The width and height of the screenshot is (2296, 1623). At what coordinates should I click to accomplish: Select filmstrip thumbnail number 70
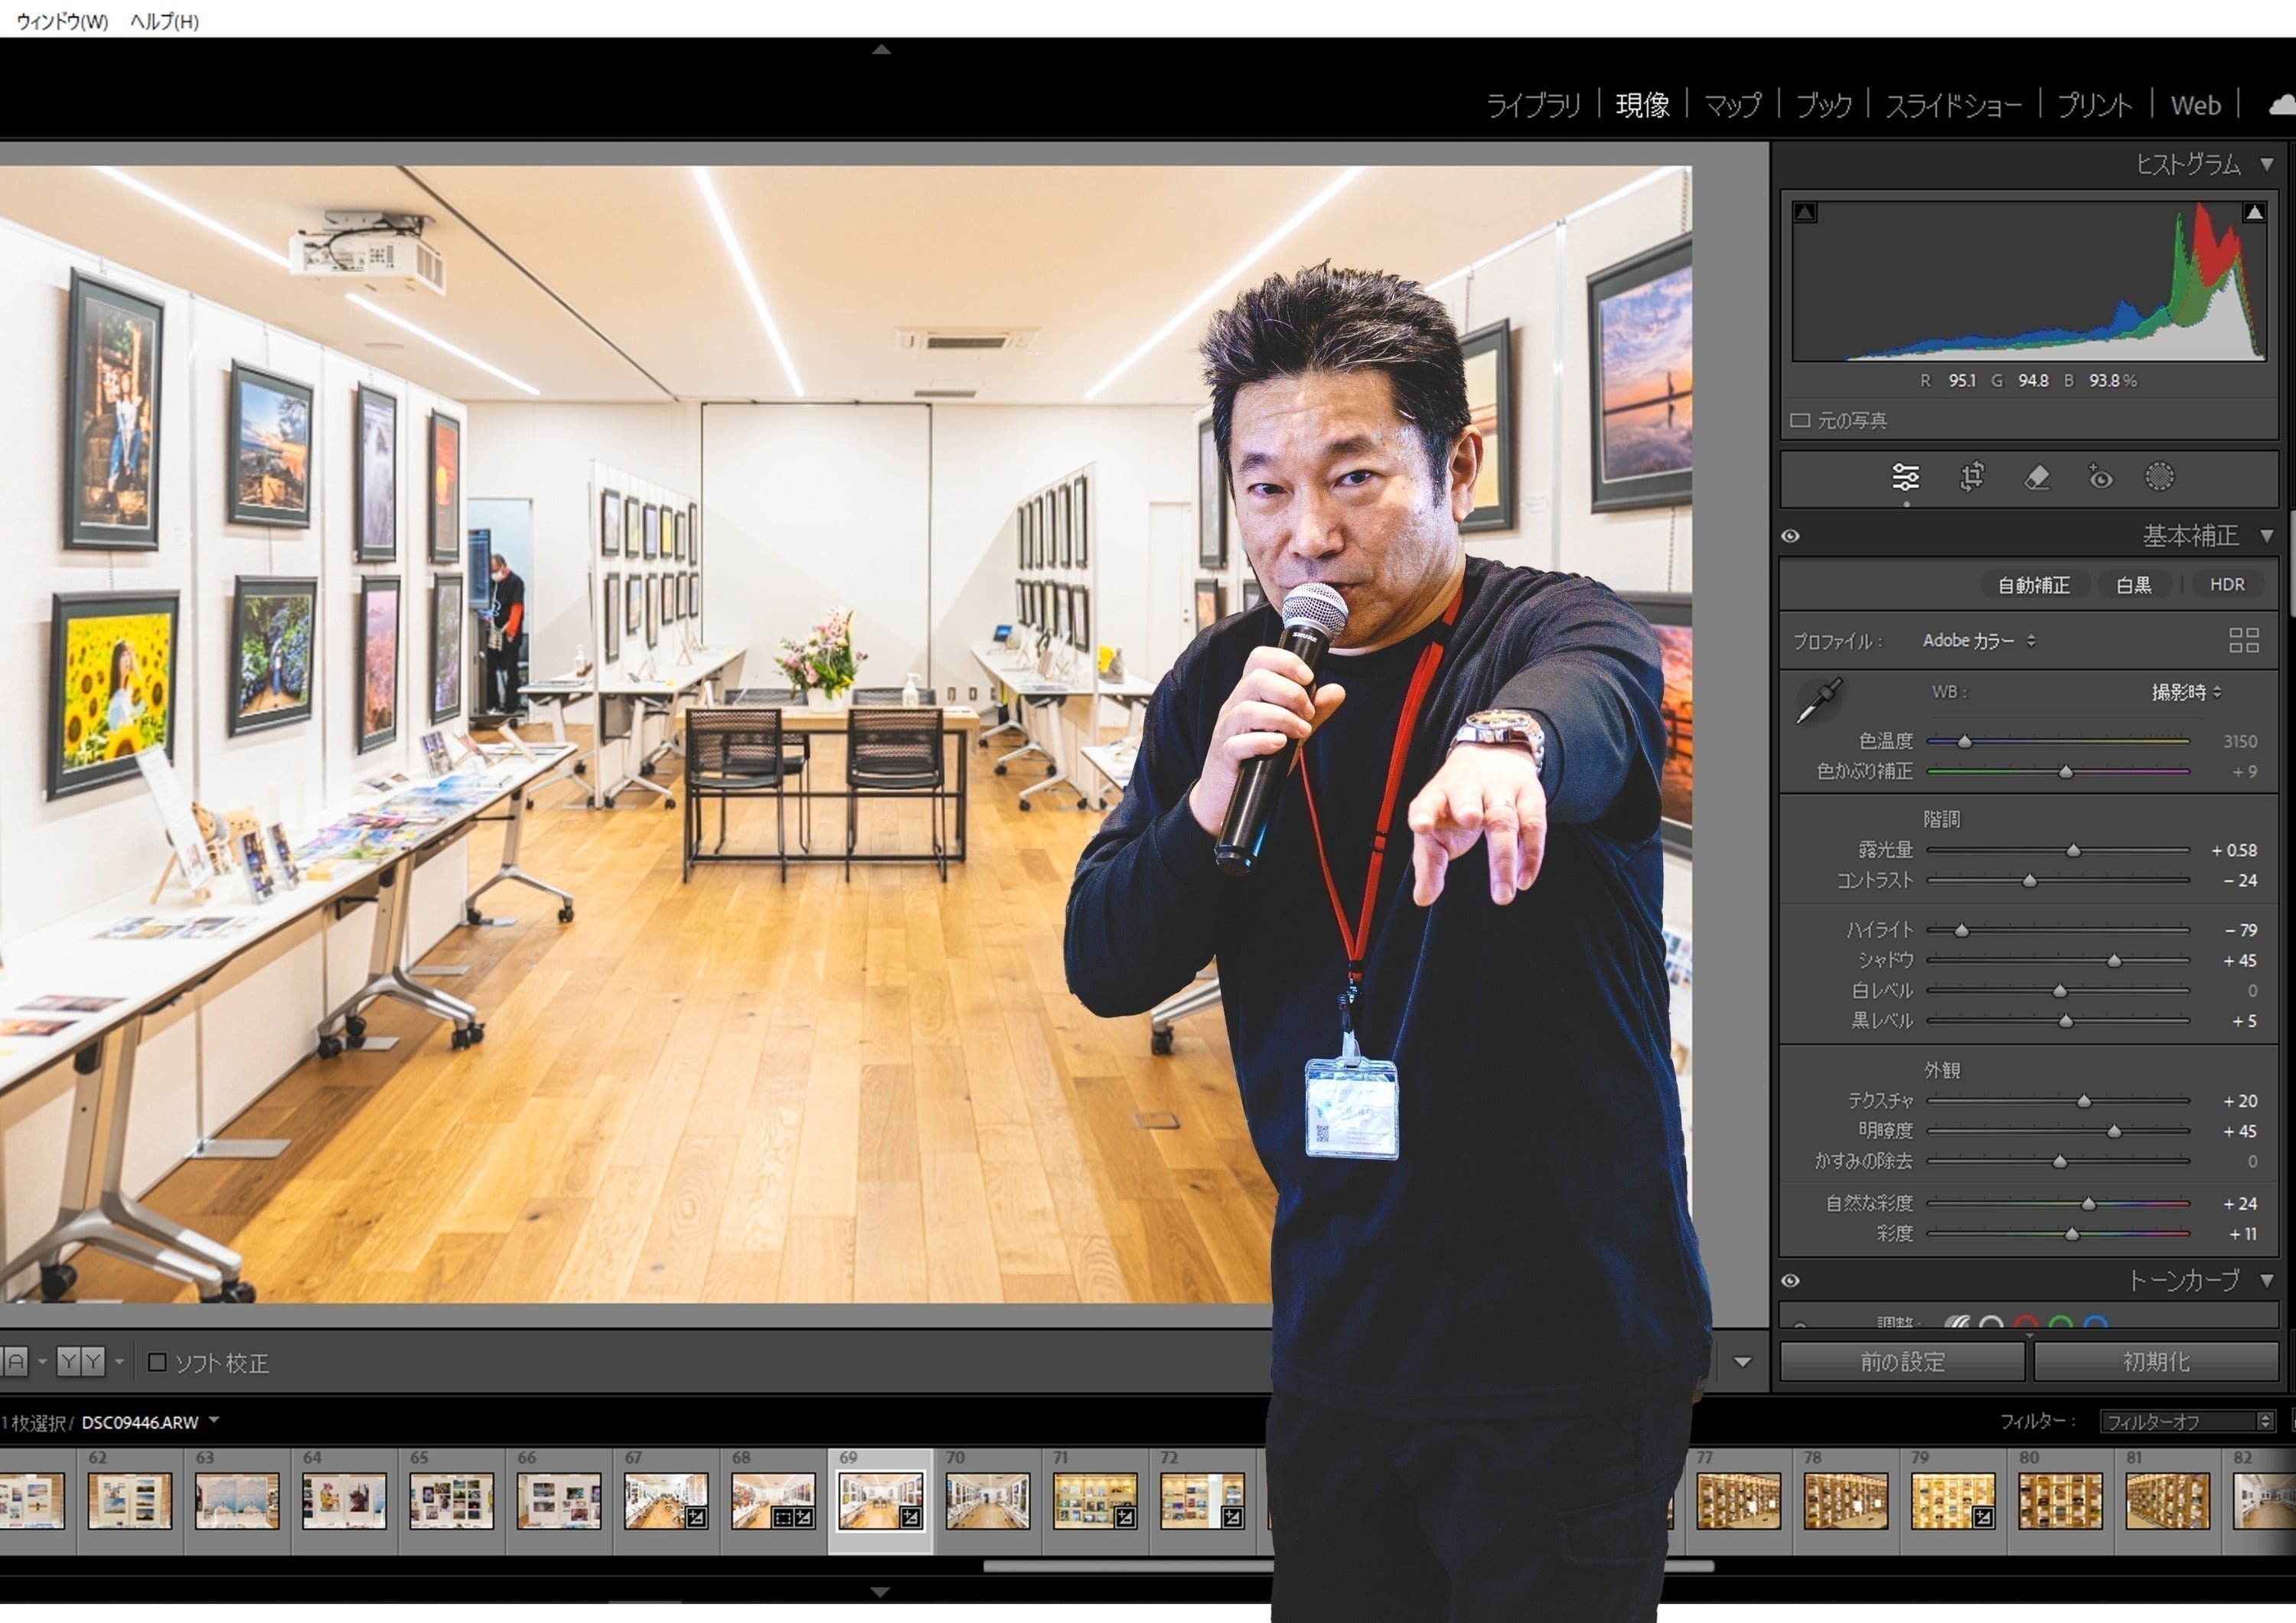[987, 1500]
